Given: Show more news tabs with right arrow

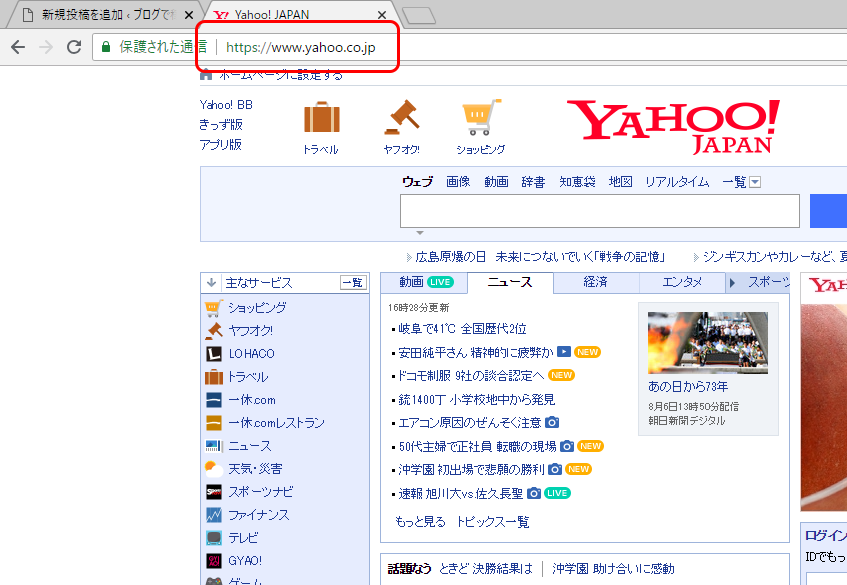Looking at the screenshot, I should pyautogui.click(x=732, y=283).
